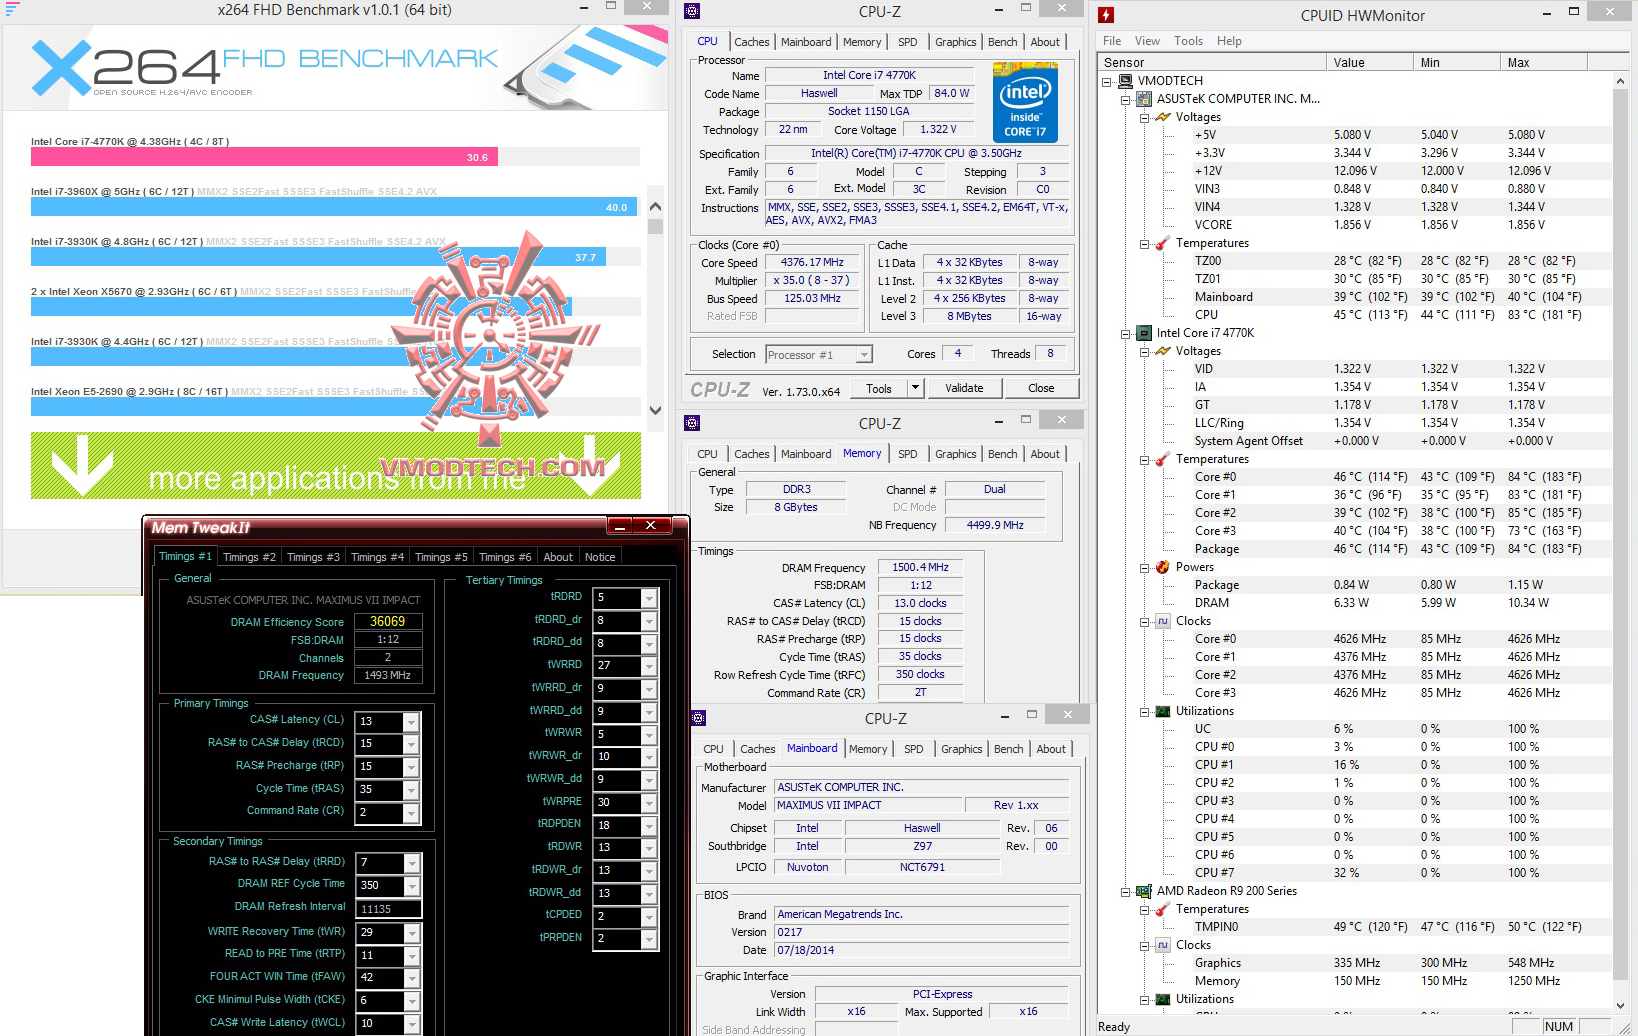The width and height of the screenshot is (1638, 1036).
Task: Click the Utilizations icon under Intel Core i7 4770K
Action: click(x=1163, y=711)
